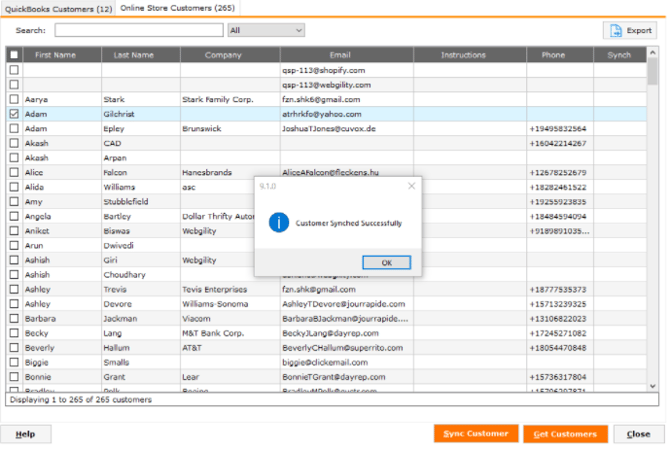Check the Aarya Stark row checkbox
Image resolution: width=670 pixels, height=451 pixels.
(13, 100)
